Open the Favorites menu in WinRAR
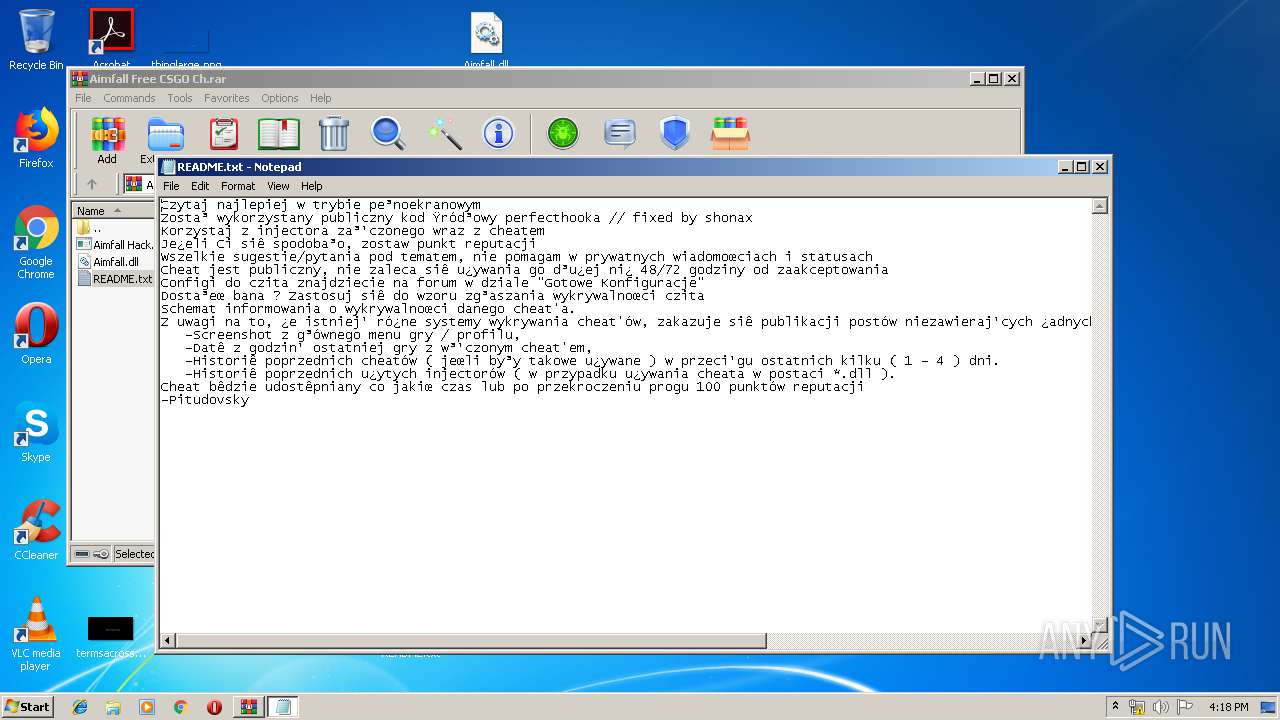1280x720 pixels. point(227,98)
